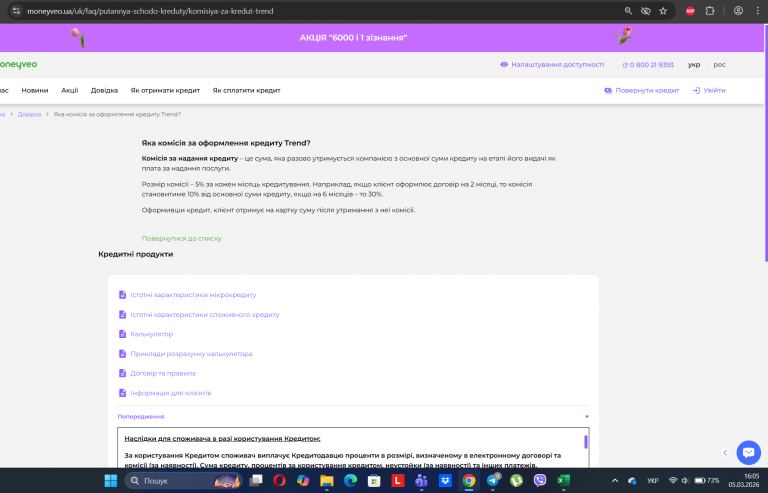Viewport: 768px width, 493px height.
Task: Open Налаштування доступності accessibility settings
Action: (552, 65)
